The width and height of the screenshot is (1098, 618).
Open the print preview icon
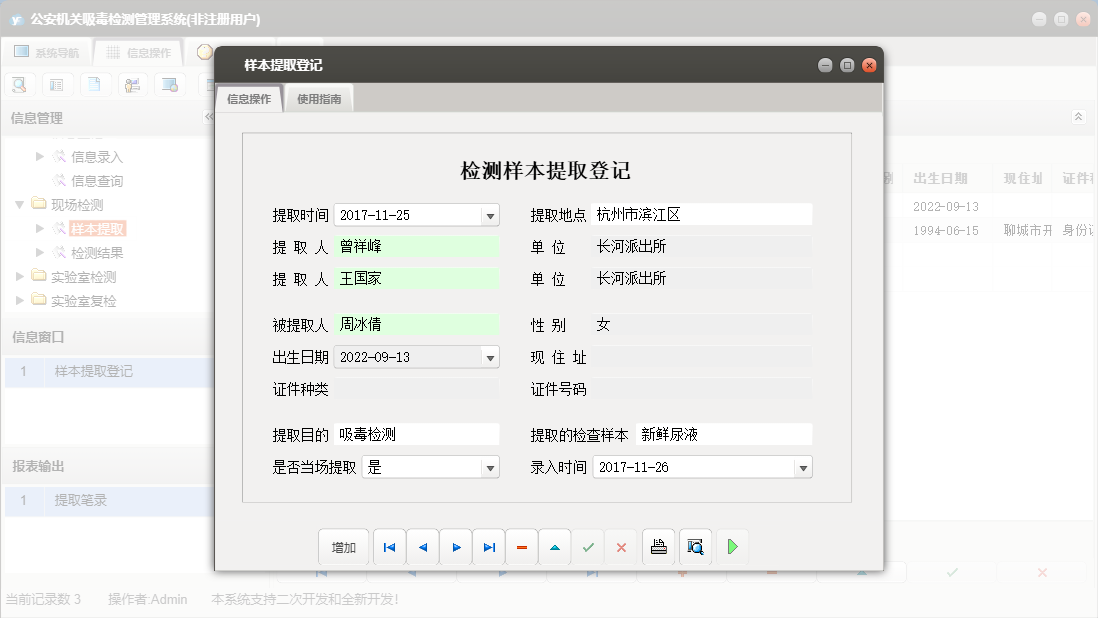point(695,547)
